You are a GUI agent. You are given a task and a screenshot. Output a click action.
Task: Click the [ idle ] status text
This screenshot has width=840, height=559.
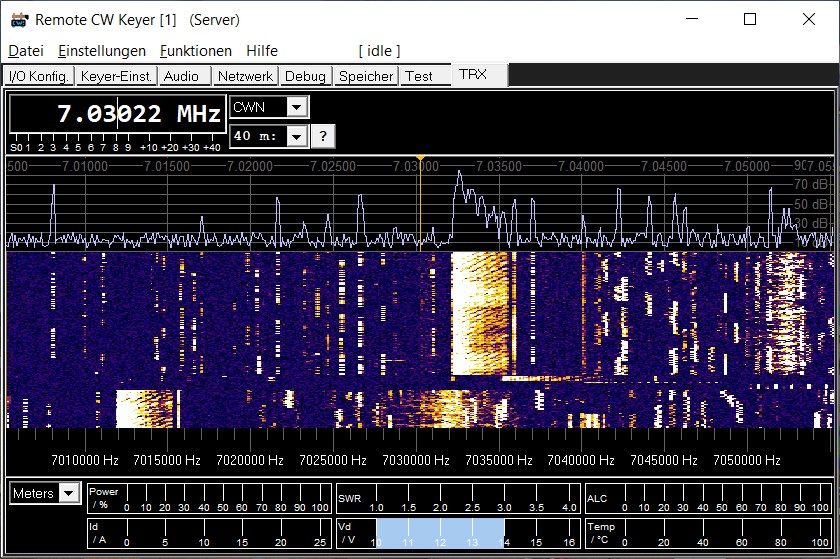pyautogui.click(x=379, y=51)
